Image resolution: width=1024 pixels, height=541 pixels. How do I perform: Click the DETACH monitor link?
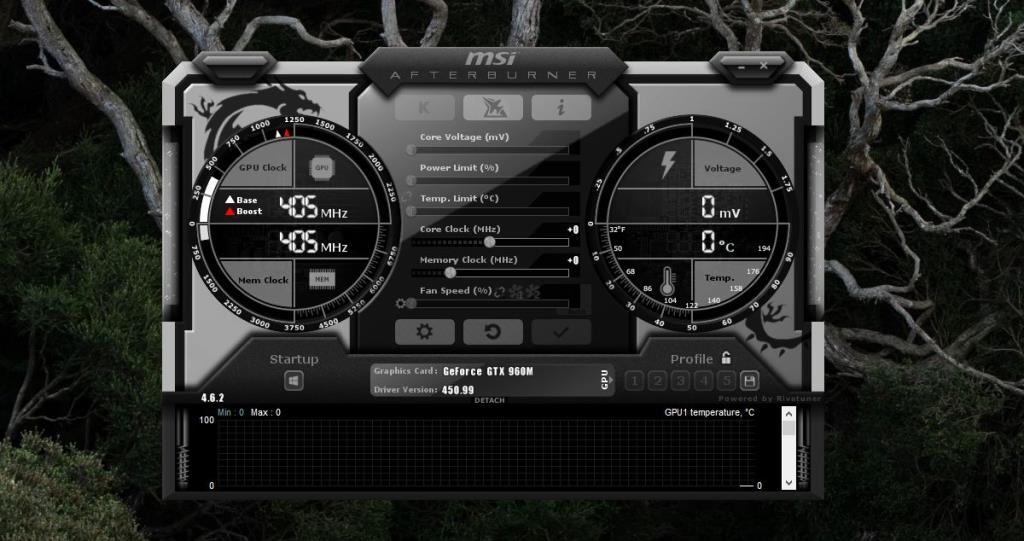(489, 401)
